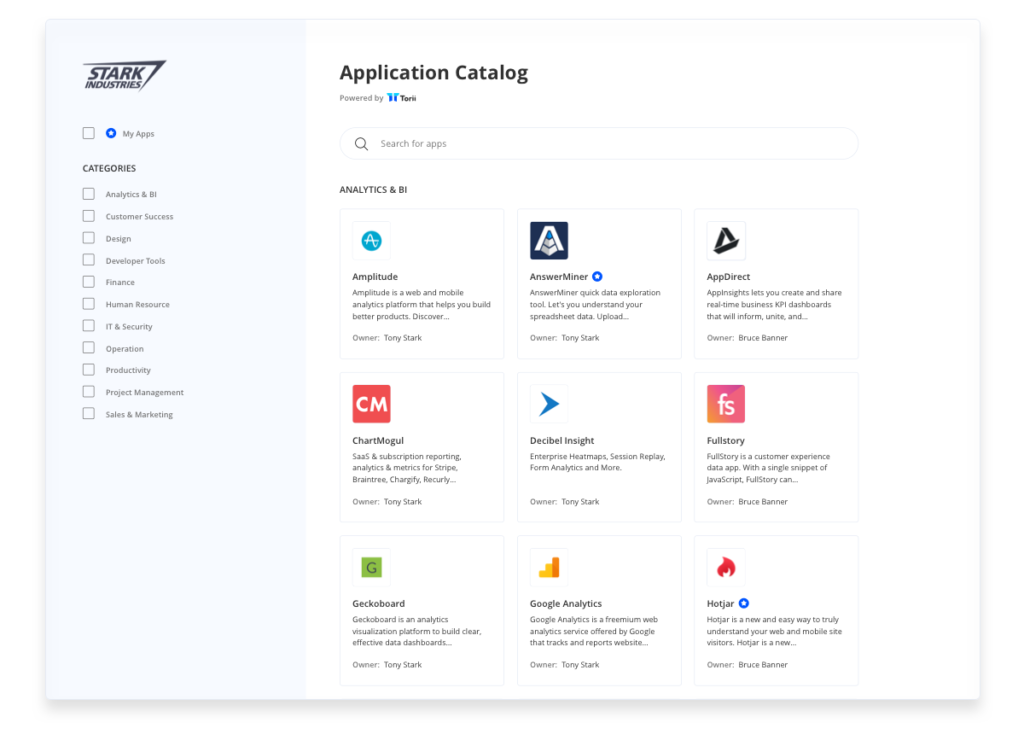Image resolution: width=1024 pixels, height=740 pixels.
Task: Open the Fullstory app title
Action: [x=726, y=440]
